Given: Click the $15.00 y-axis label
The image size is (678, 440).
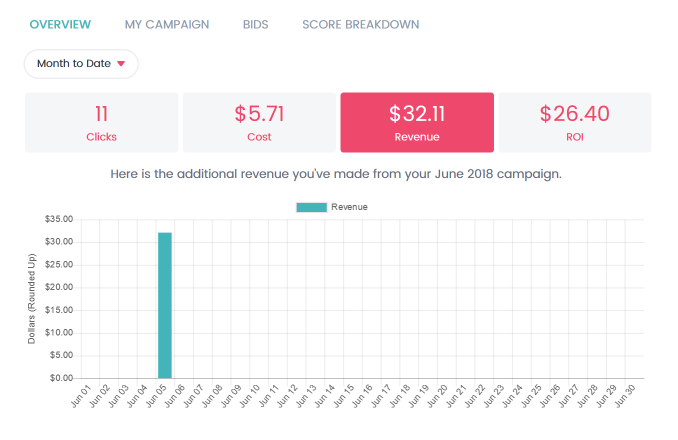Looking at the screenshot, I should pos(59,310).
